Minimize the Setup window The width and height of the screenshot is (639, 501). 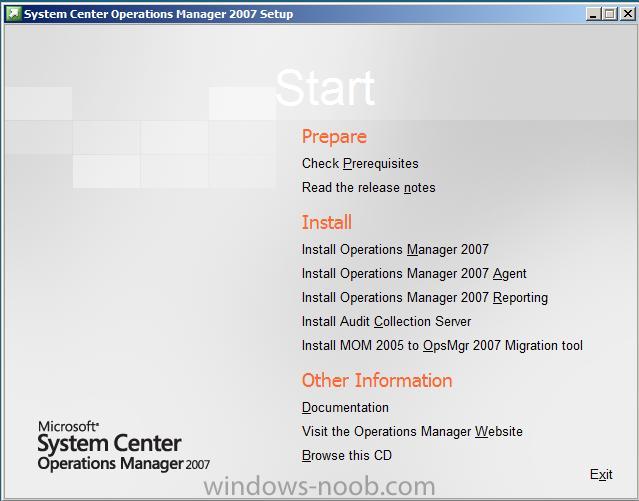[x=593, y=14]
